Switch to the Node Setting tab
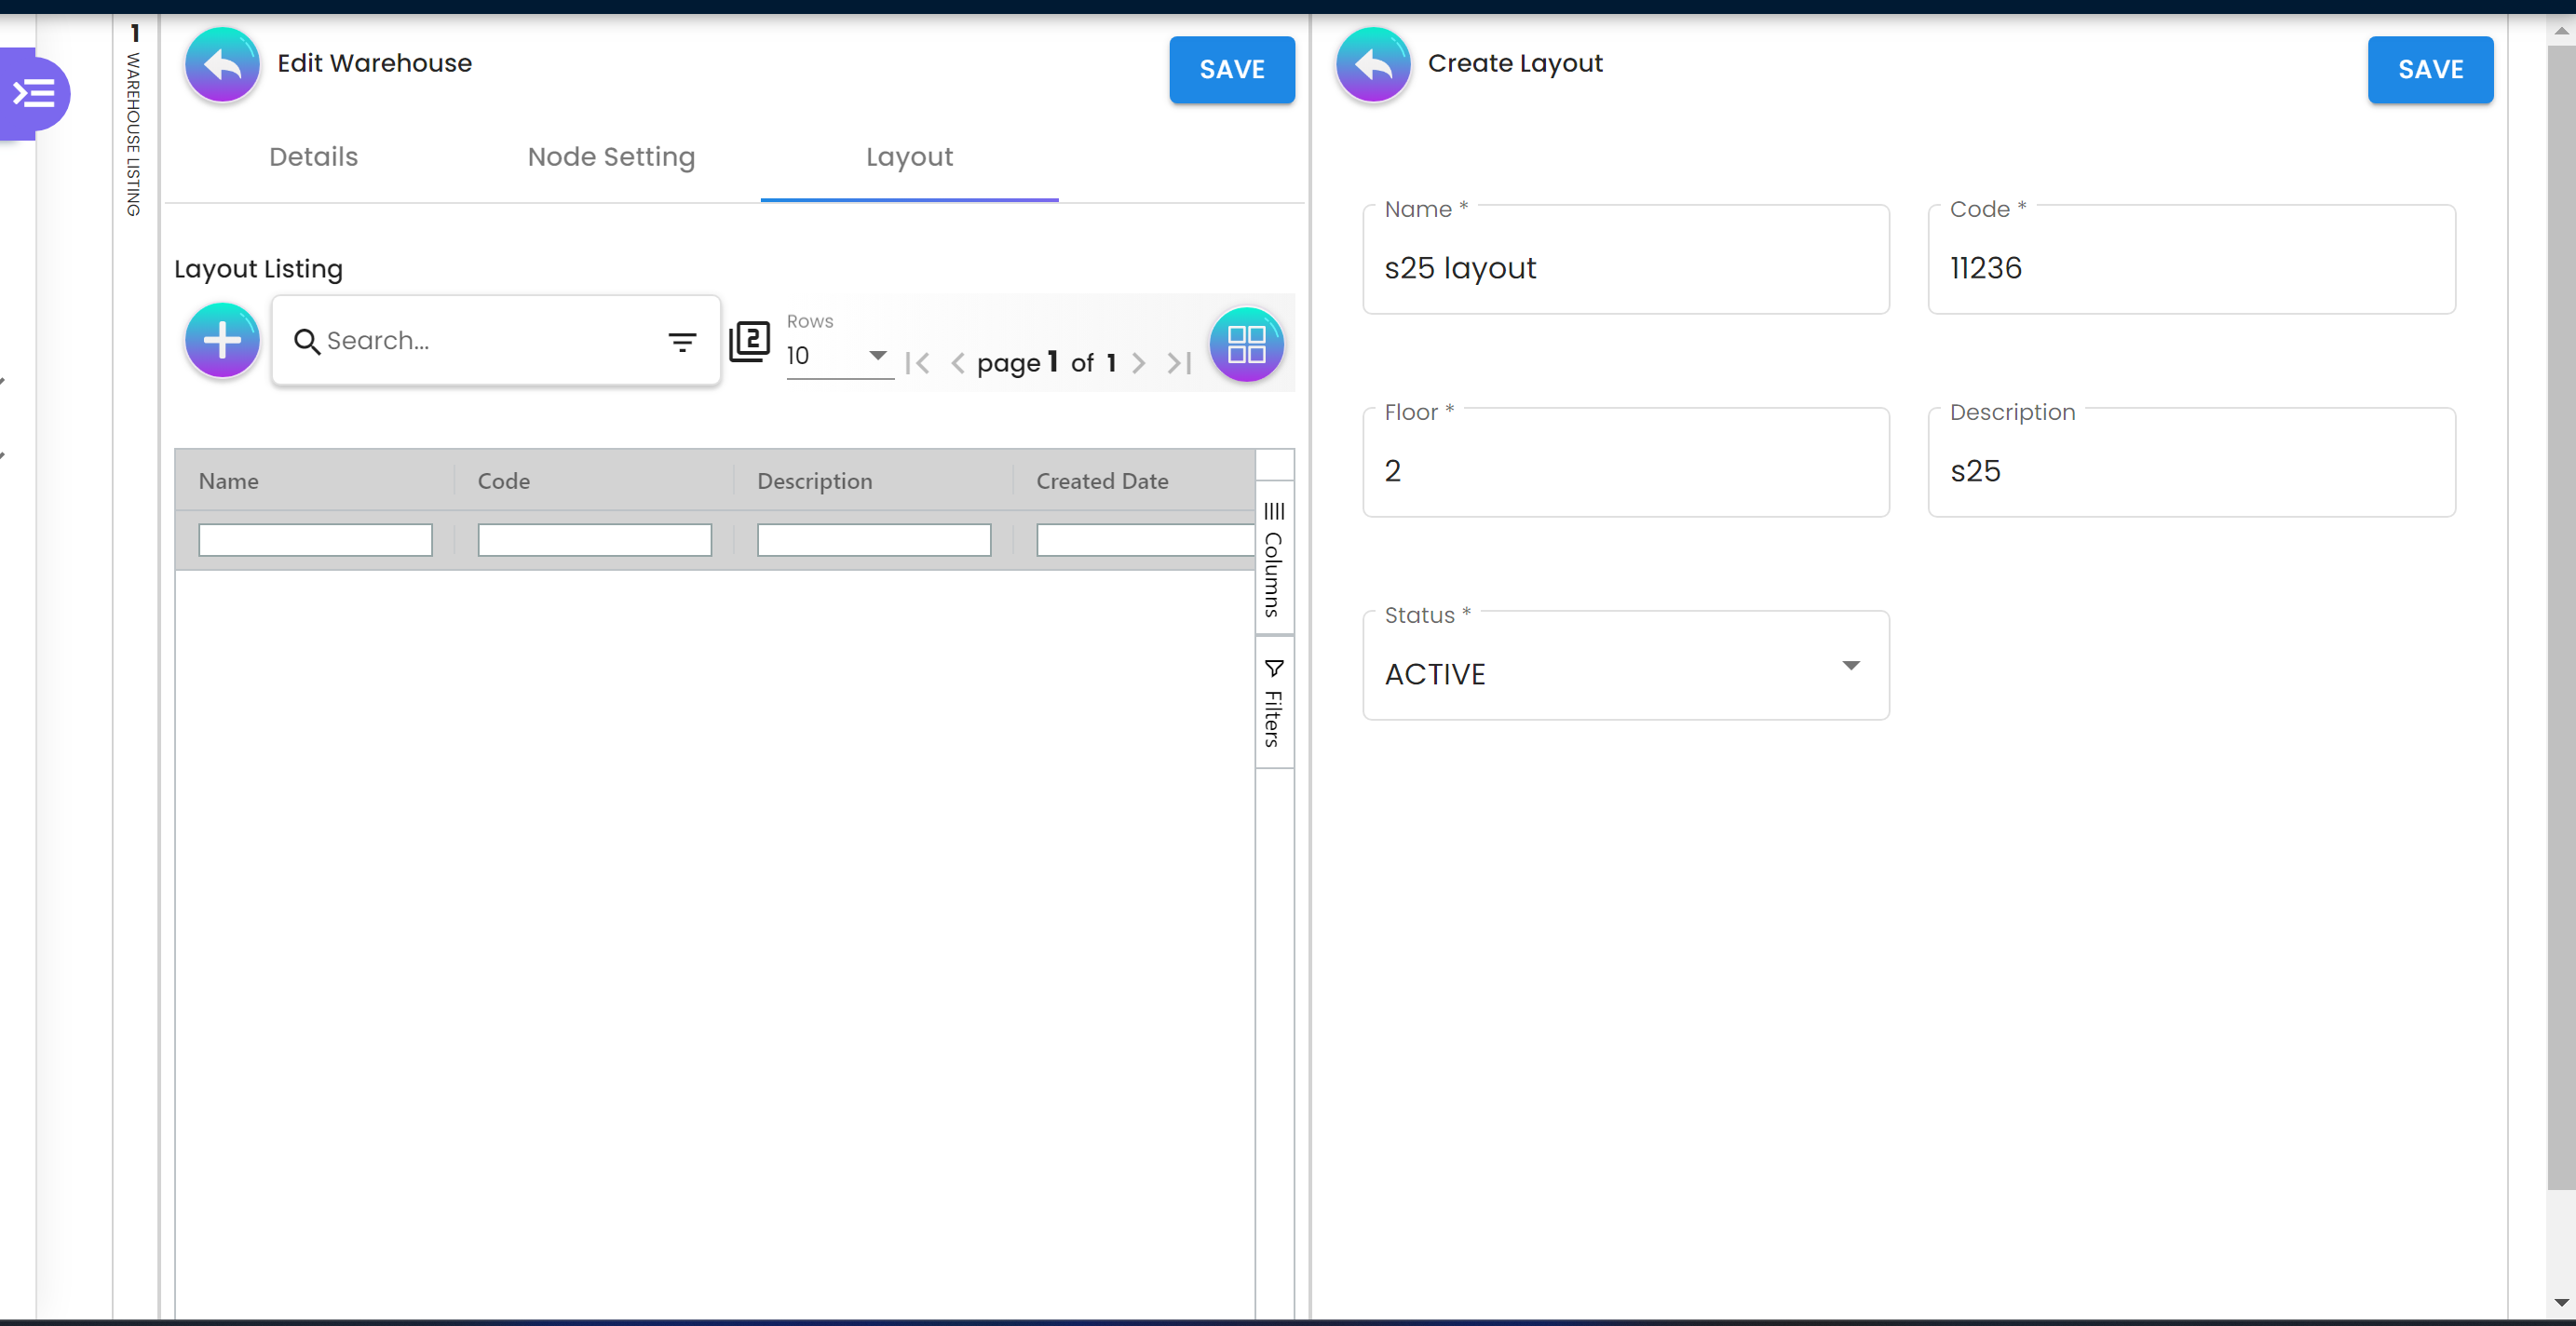Screen dimensions: 2576x1326 point(611,157)
